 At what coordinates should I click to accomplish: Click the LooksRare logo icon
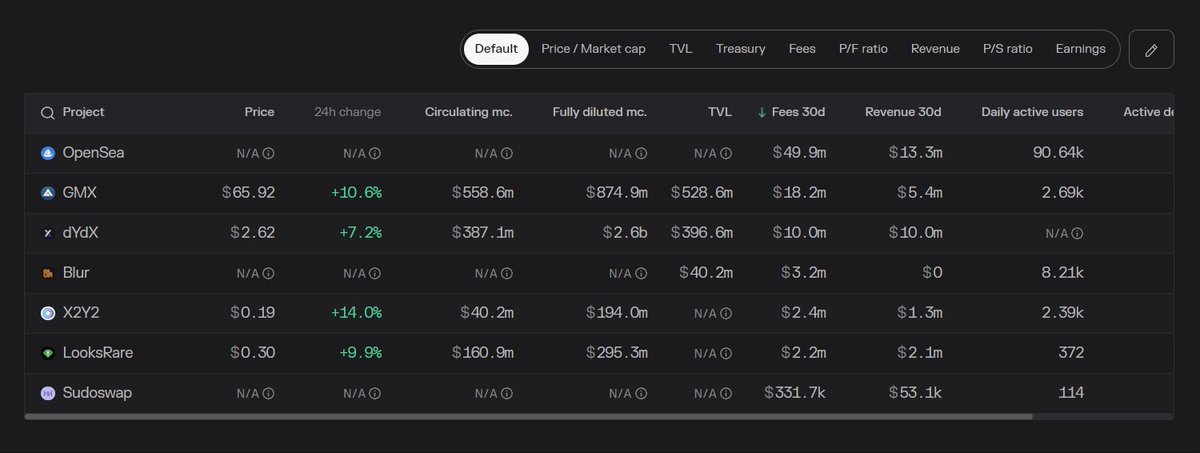click(47, 353)
